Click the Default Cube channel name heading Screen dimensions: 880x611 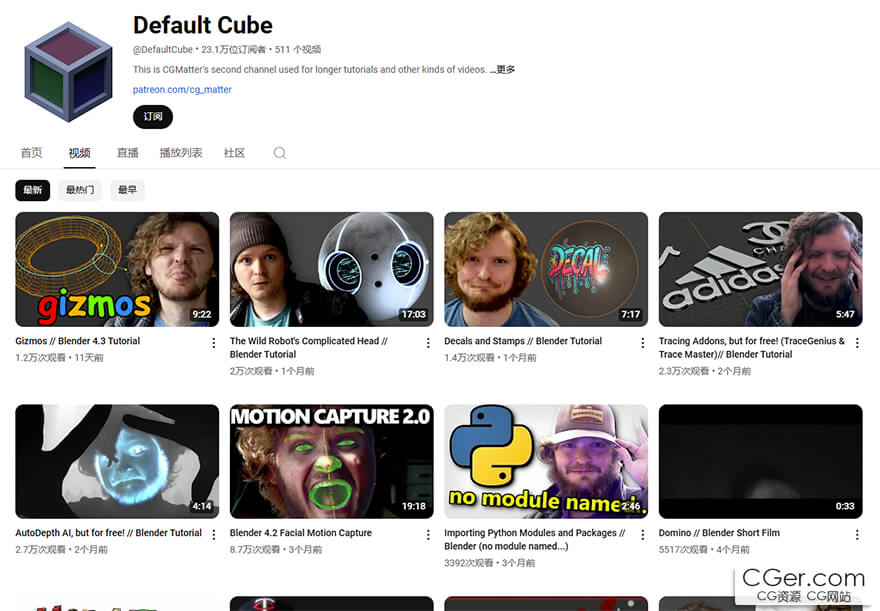[x=203, y=25]
